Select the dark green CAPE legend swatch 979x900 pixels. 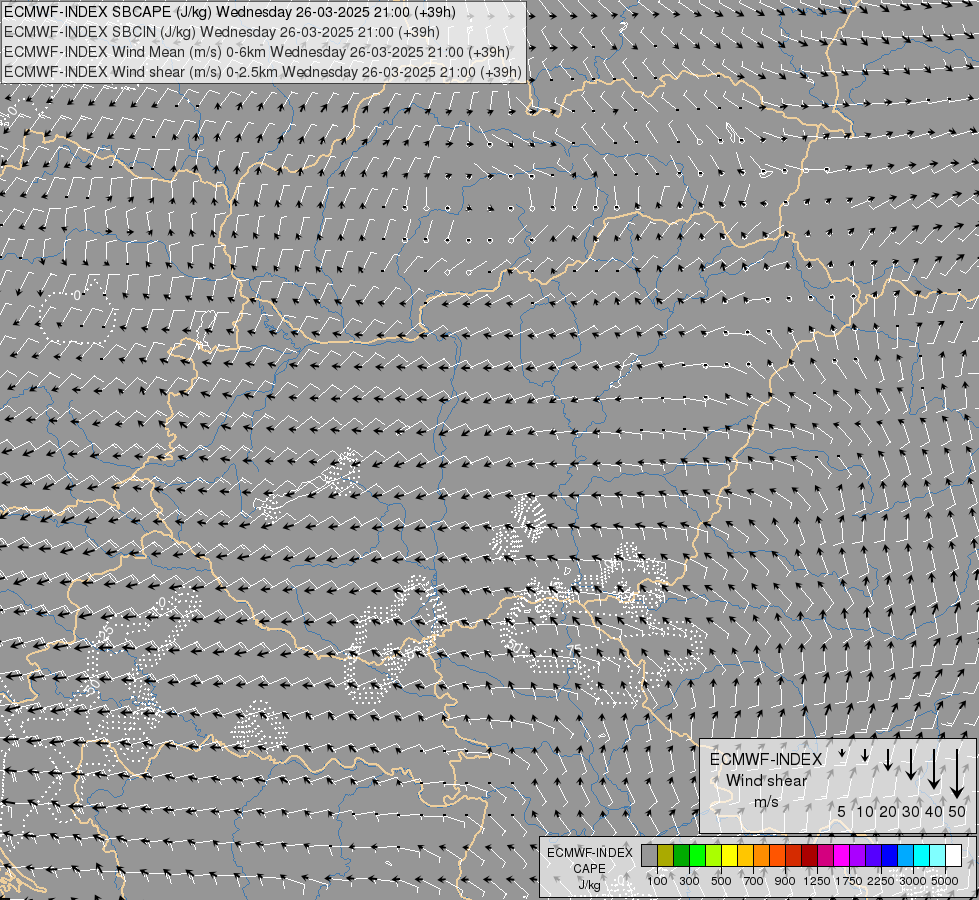tap(681, 856)
